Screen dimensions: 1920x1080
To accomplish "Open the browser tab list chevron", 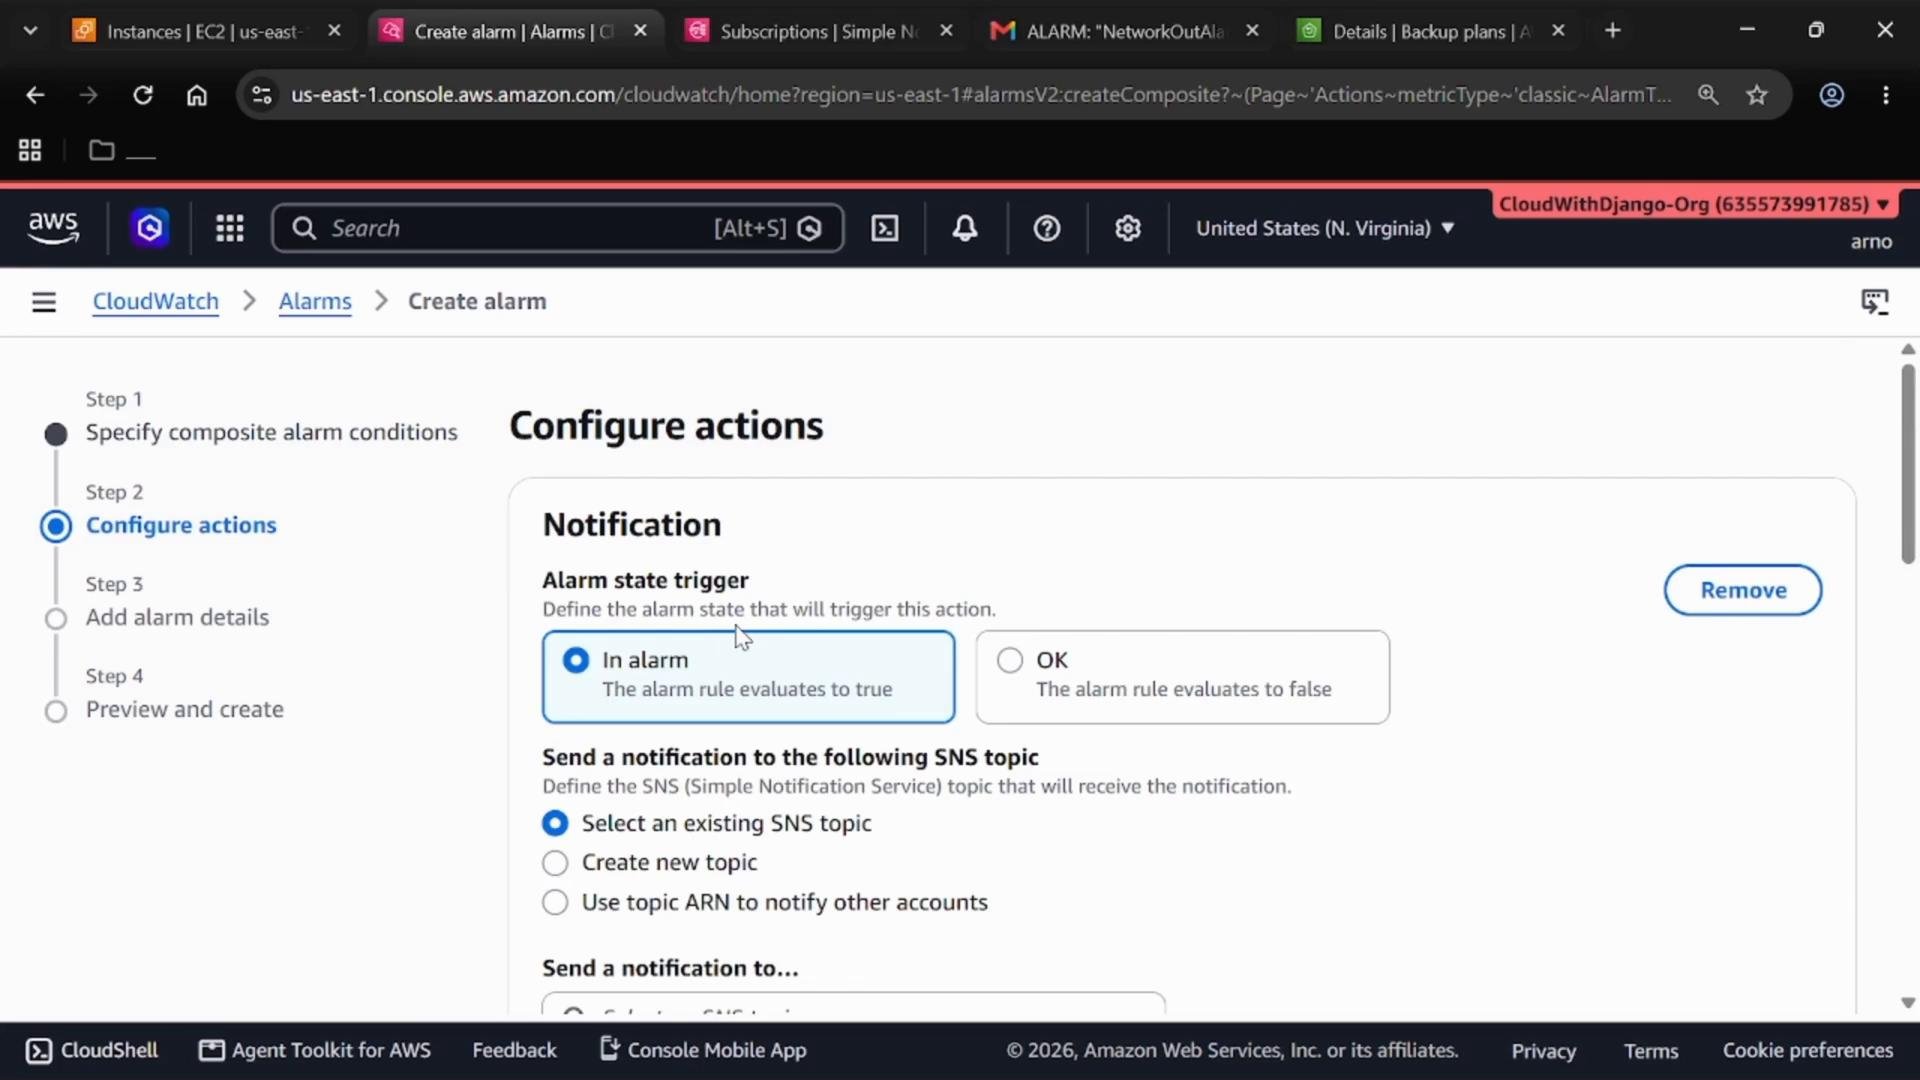I will pyautogui.click(x=30, y=31).
